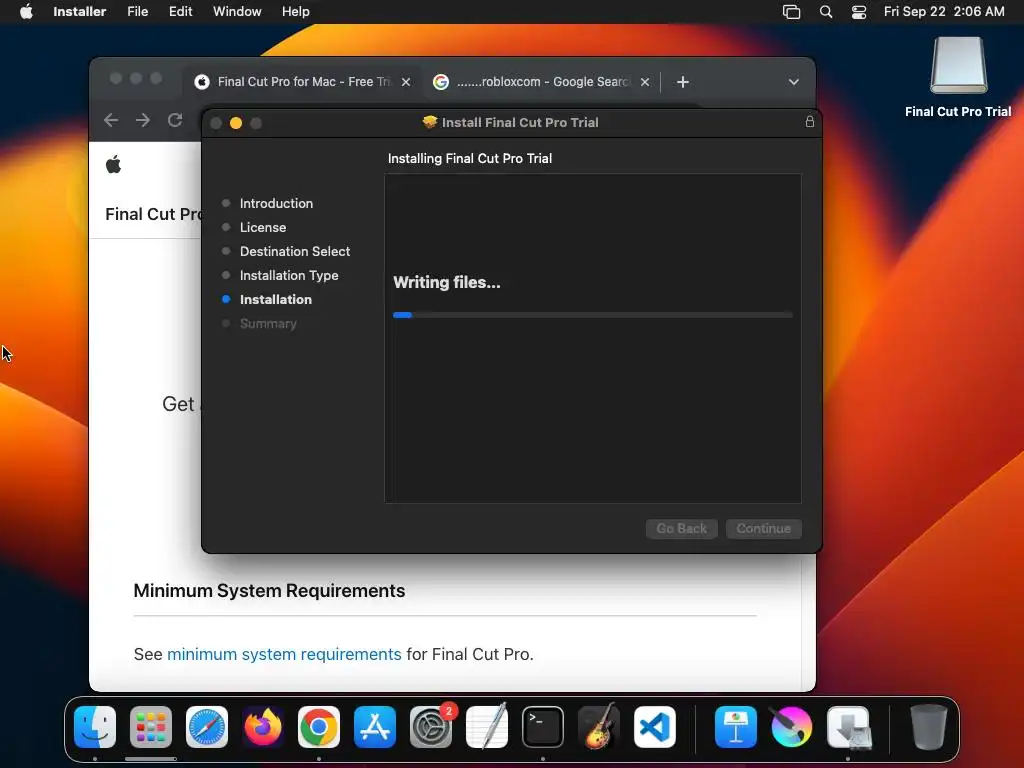
Task: Select the Introduction step in installer sidebar
Action: coord(276,203)
